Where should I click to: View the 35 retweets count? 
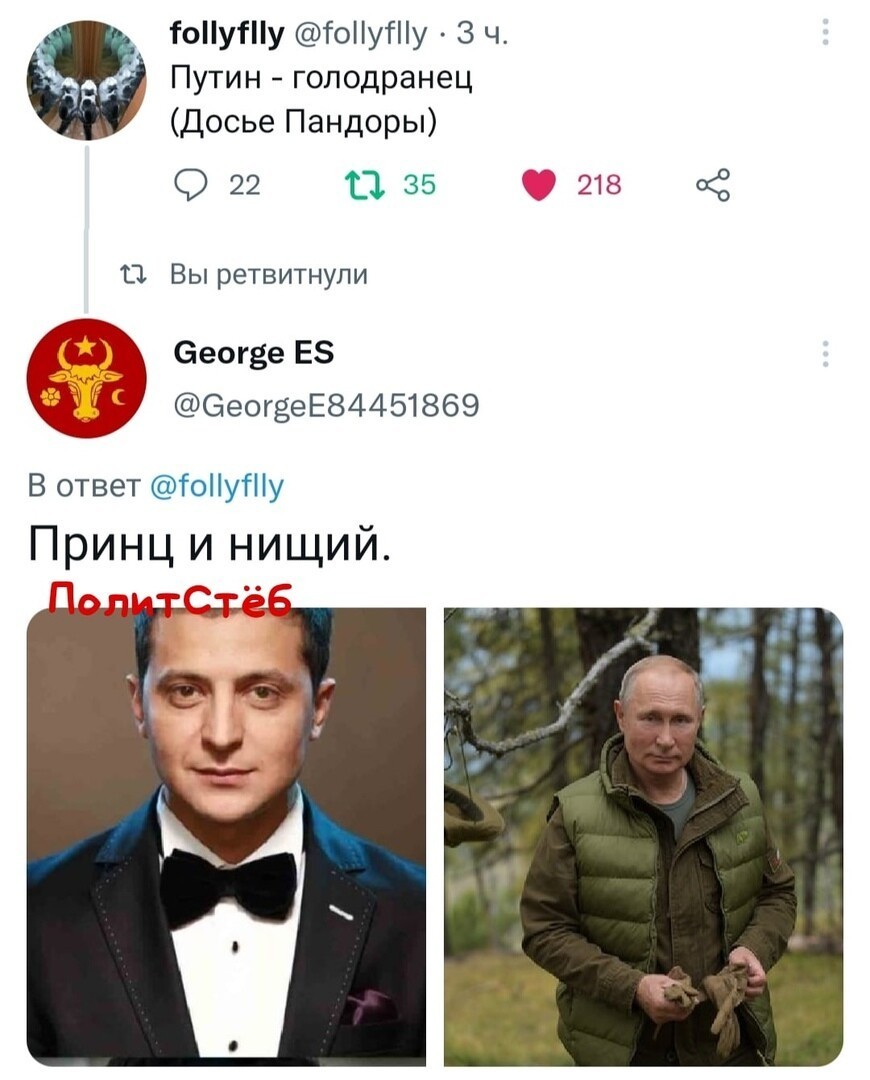pyautogui.click(x=420, y=185)
